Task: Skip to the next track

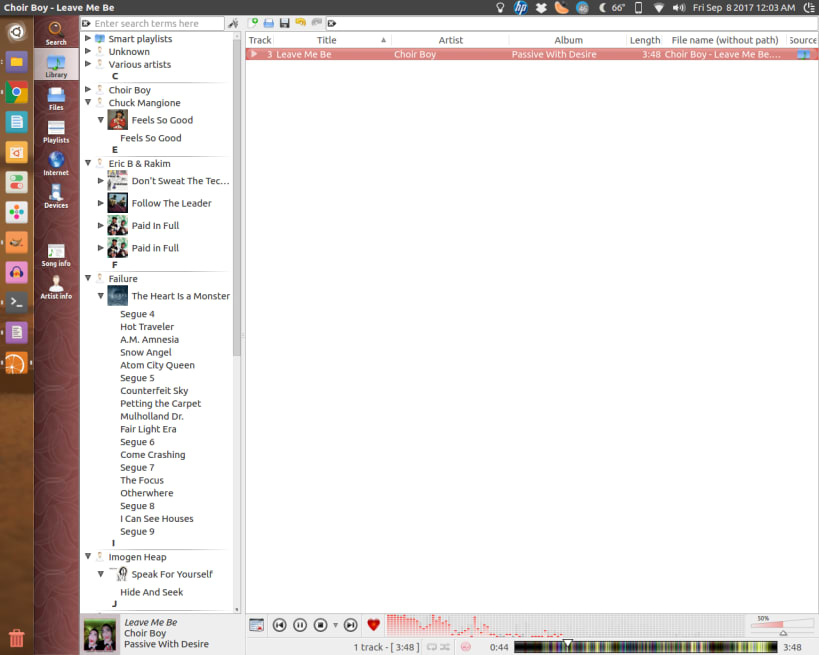Action: [x=350, y=625]
